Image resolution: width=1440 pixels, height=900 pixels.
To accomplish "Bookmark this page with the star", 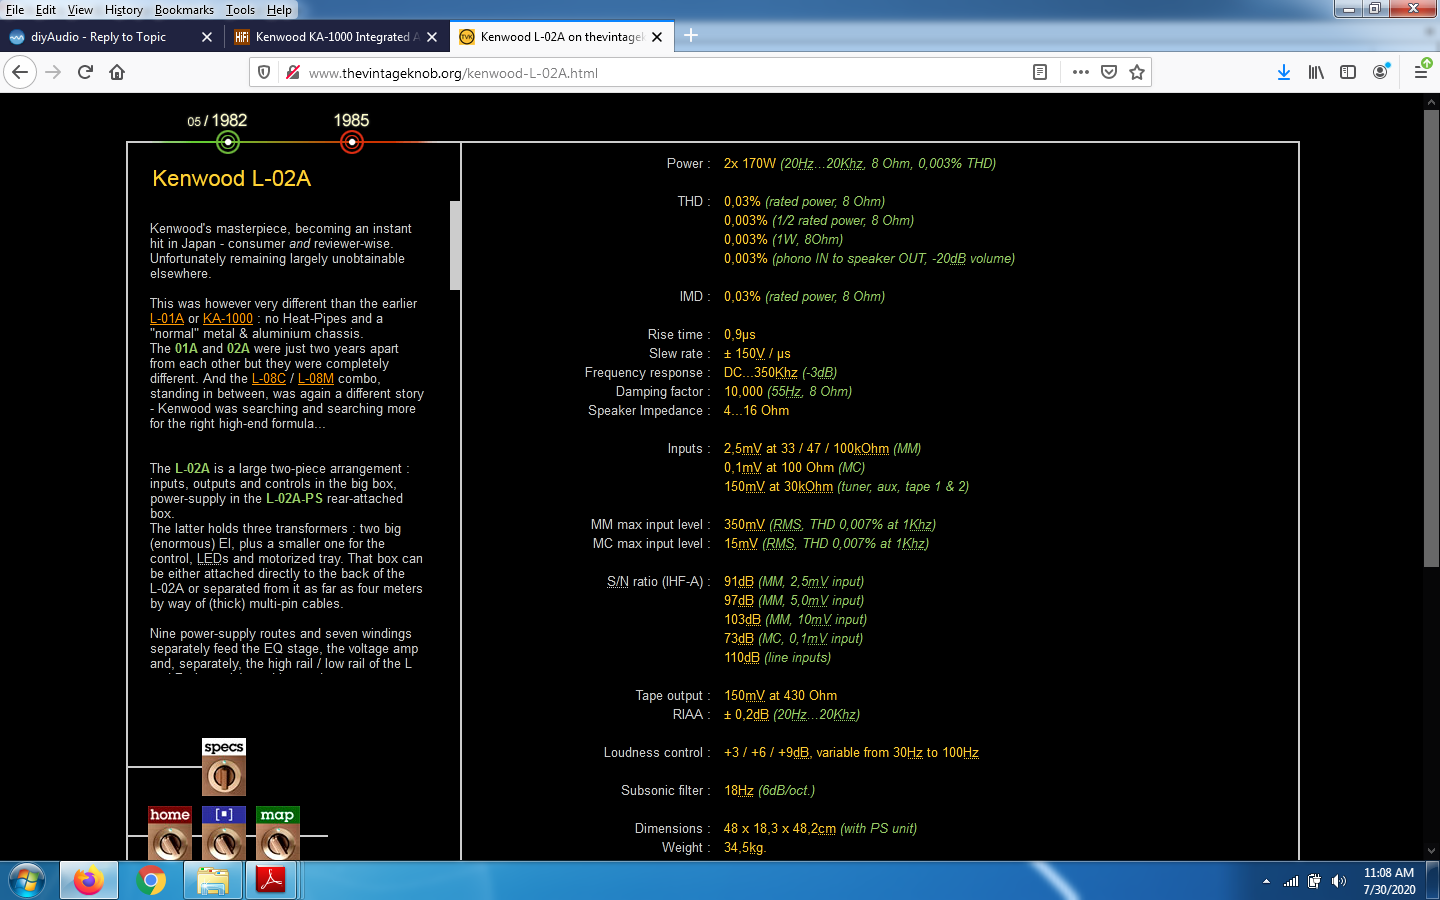I will (1137, 72).
